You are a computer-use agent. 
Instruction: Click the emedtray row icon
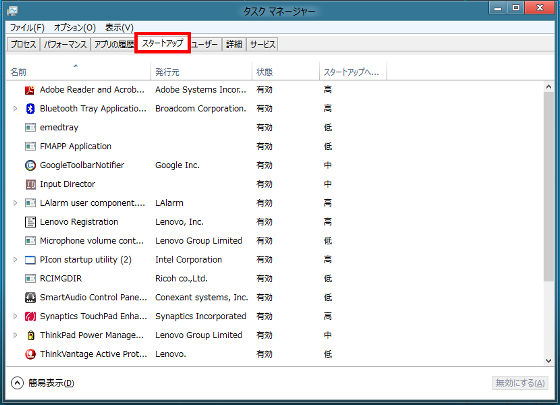coord(30,128)
